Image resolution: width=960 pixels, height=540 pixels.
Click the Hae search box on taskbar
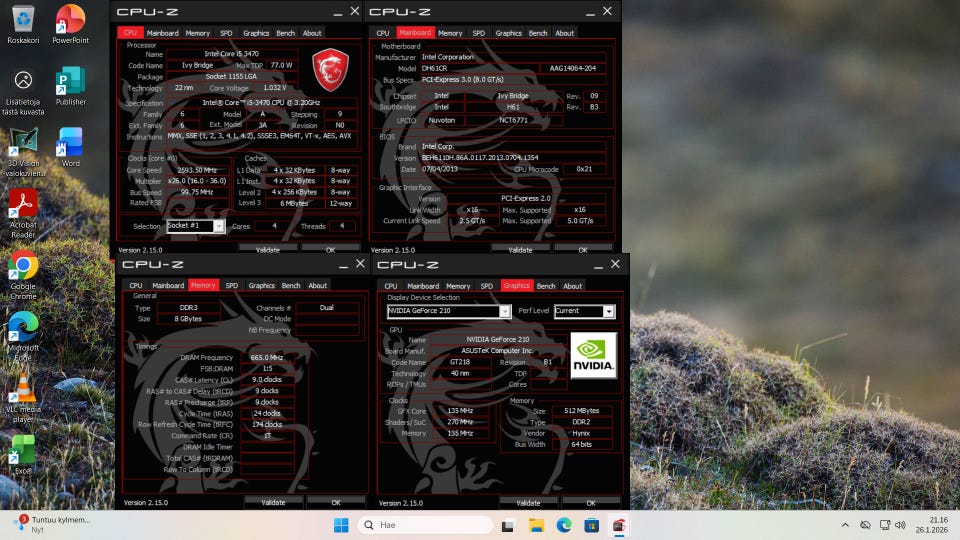(425, 525)
